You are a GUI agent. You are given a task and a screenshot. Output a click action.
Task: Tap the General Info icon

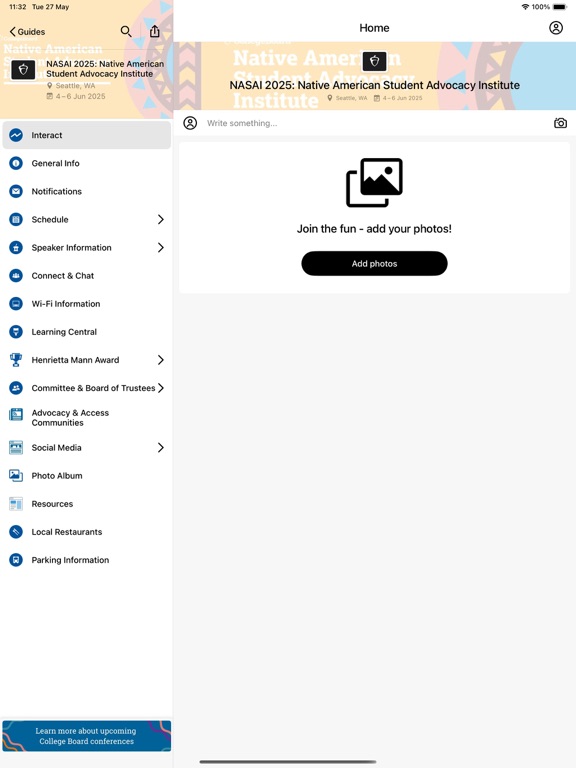[x=16, y=163]
